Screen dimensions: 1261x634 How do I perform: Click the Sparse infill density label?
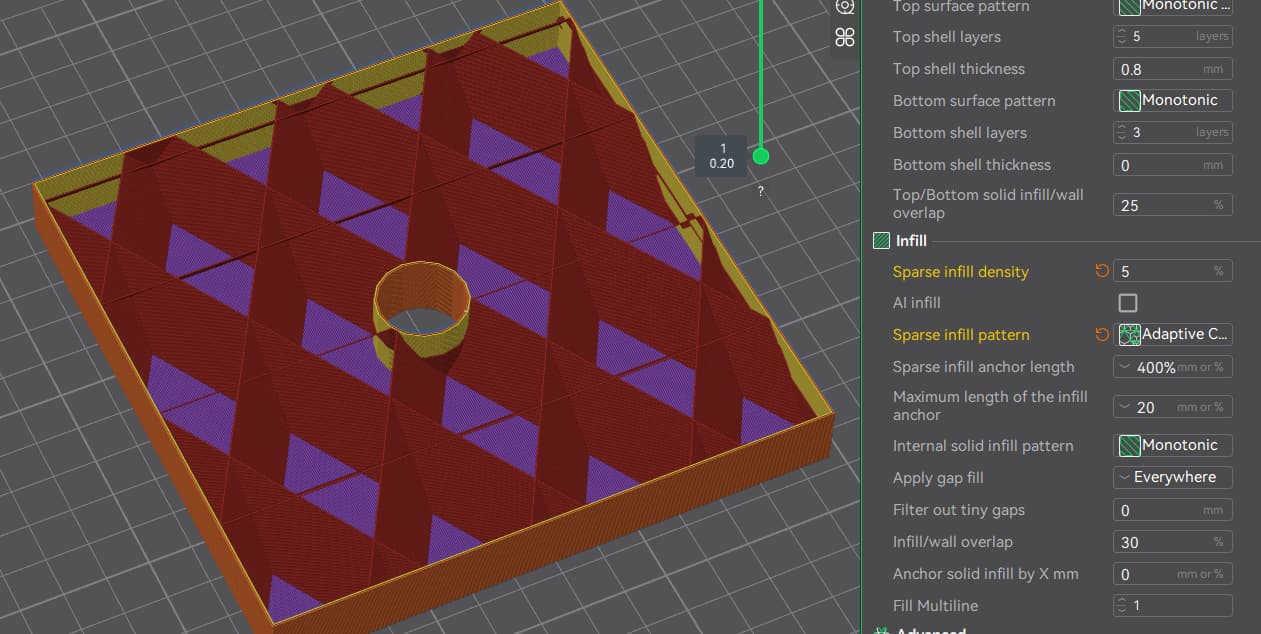click(960, 272)
